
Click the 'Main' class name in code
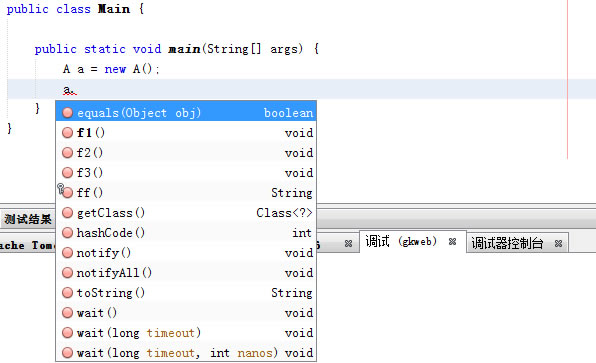pos(114,9)
